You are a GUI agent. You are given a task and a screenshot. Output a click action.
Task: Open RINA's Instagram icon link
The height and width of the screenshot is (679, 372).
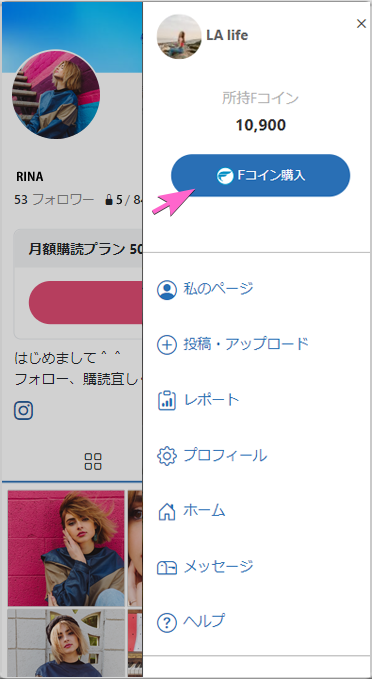23,410
